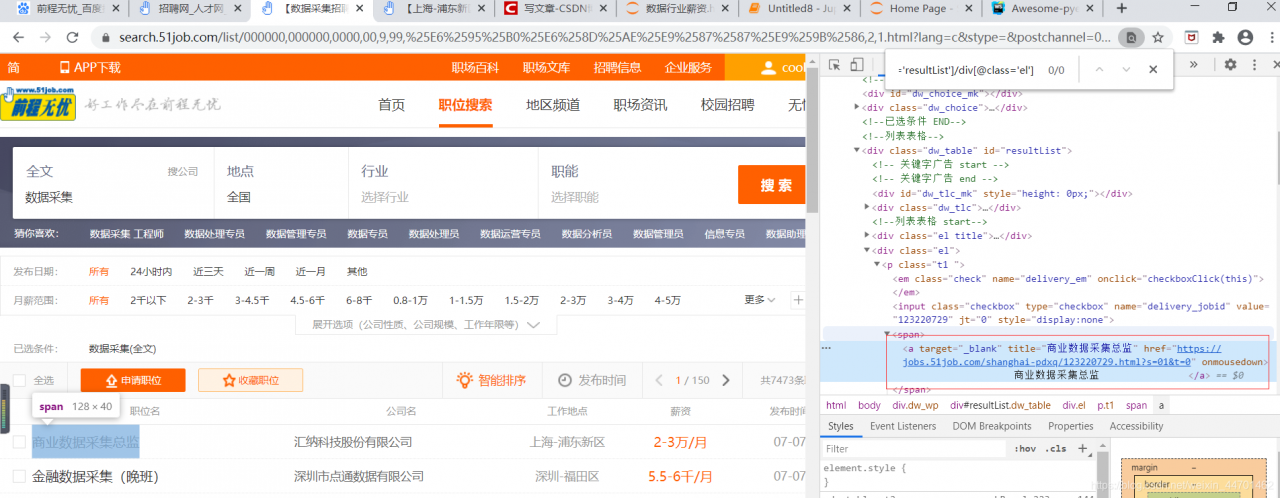Select the 24小时内 publish date filter
The image size is (1280, 498).
tap(151, 271)
